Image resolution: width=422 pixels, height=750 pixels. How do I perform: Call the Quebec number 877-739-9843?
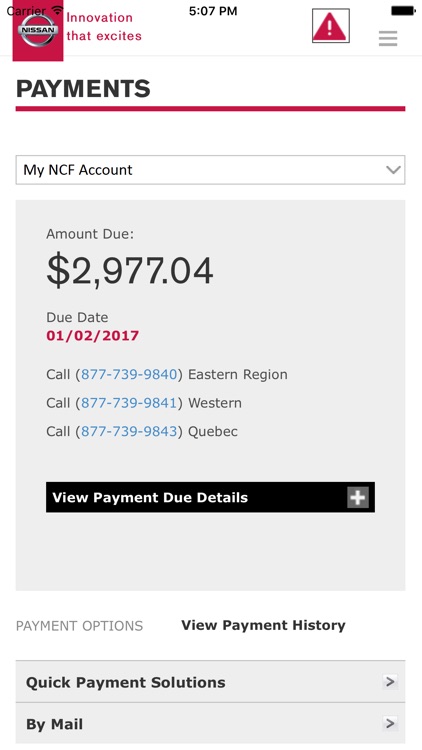[129, 431]
